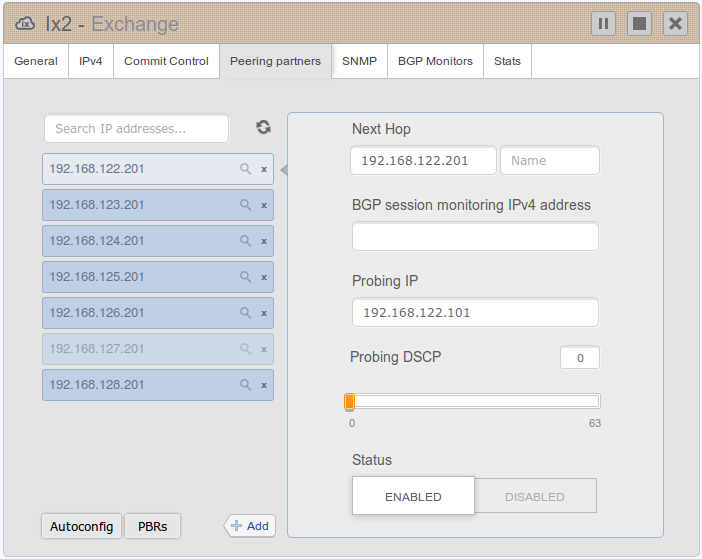The width and height of the screenshot is (702, 559).
Task: Remove peer 192.168.125.201 with its x
Action: tap(264, 277)
